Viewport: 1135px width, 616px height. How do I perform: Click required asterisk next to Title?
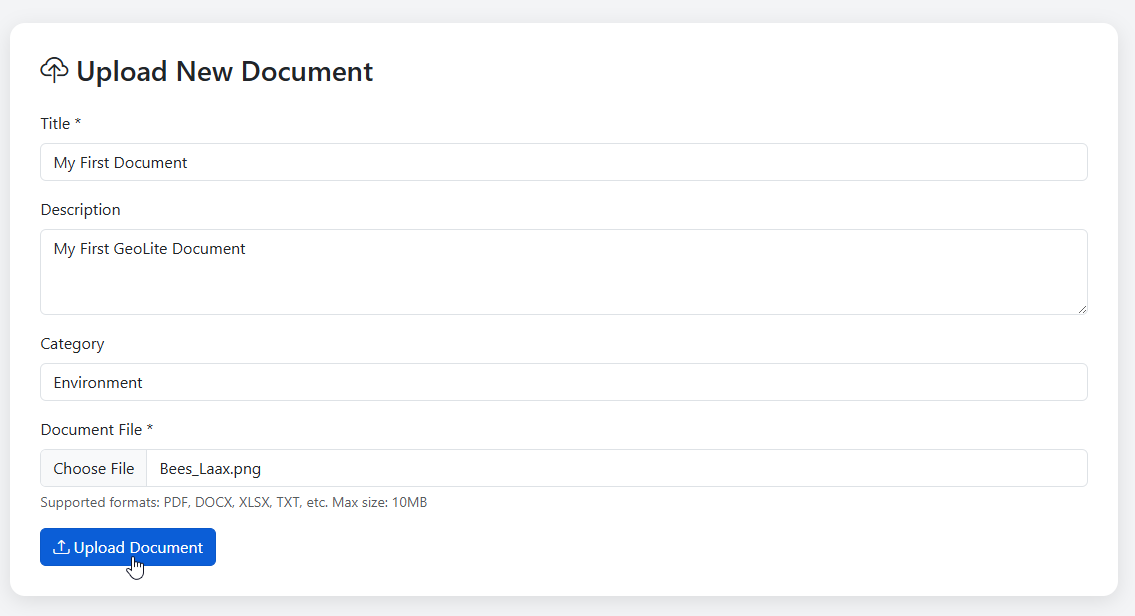point(78,123)
